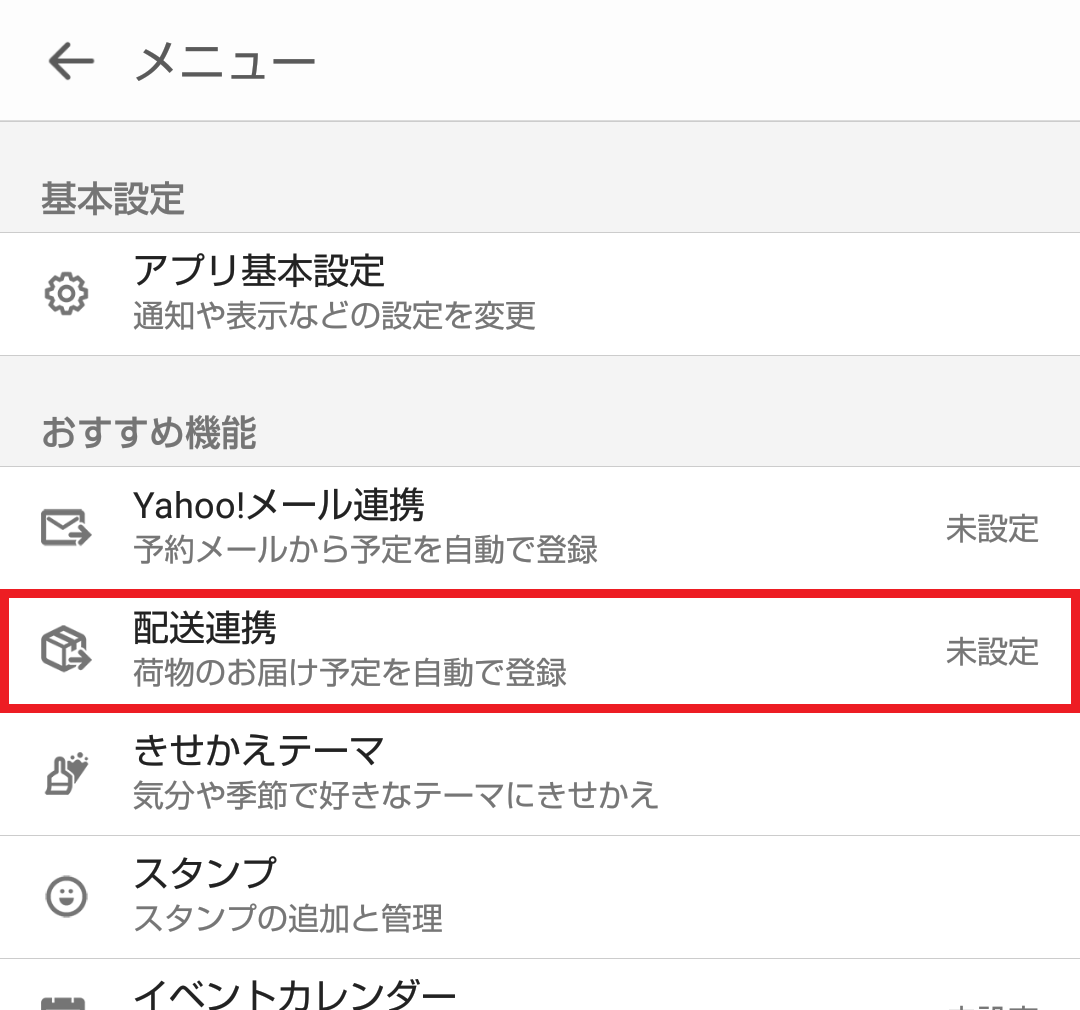1080x1010 pixels.
Task: Open the スタンプ menu item
Action: (x=204, y=873)
